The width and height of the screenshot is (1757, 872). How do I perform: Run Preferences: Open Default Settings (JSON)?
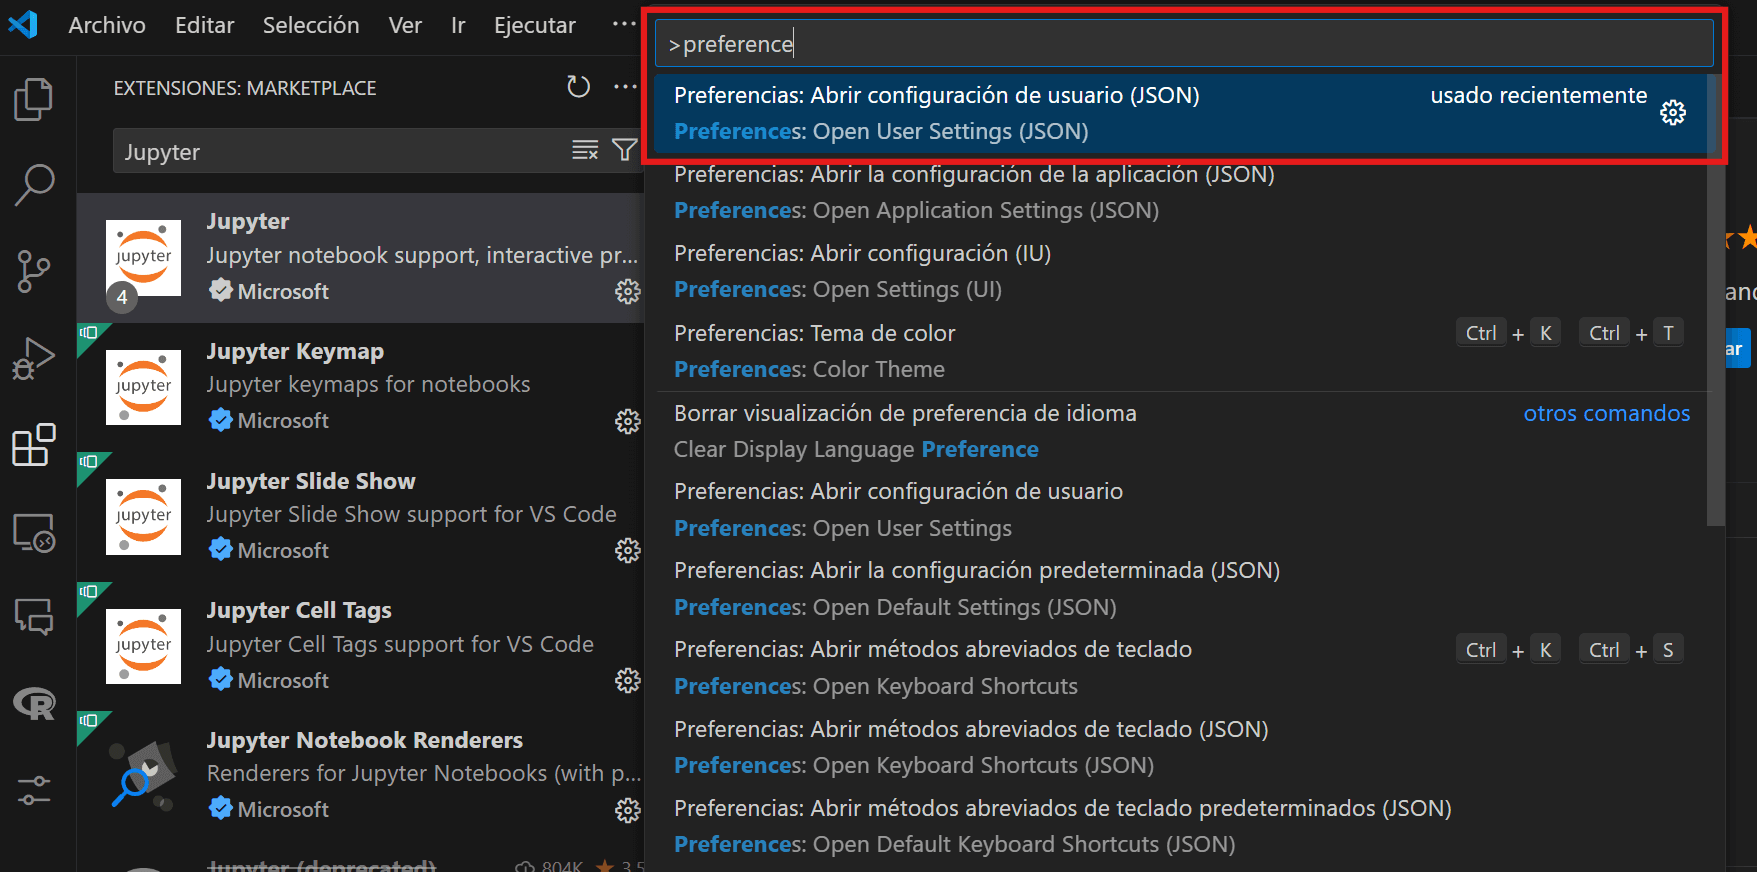click(1181, 589)
